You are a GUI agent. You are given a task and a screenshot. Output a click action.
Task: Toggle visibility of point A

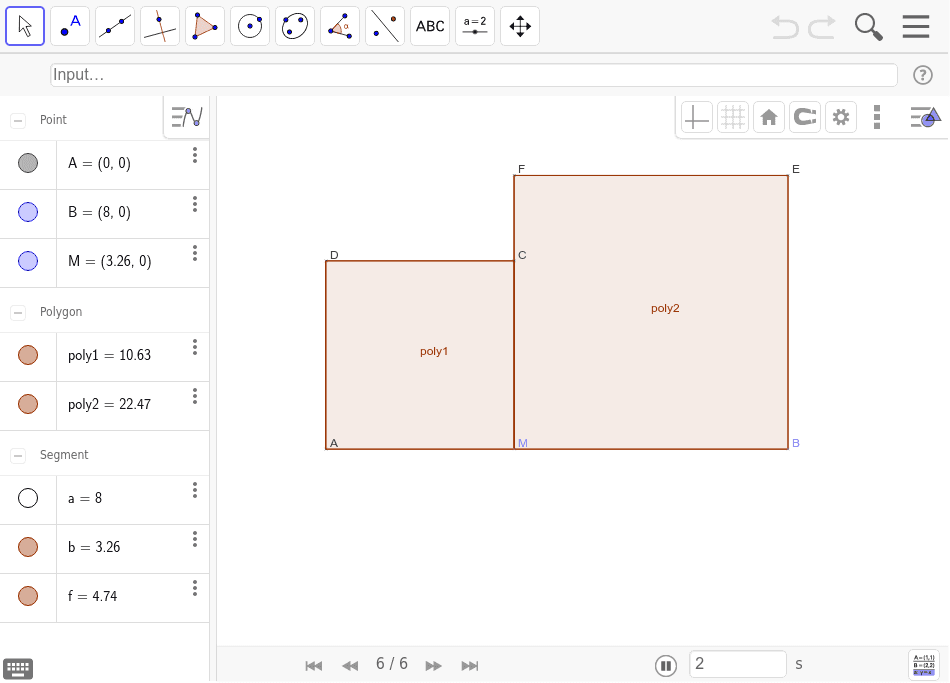pyautogui.click(x=28, y=163)
